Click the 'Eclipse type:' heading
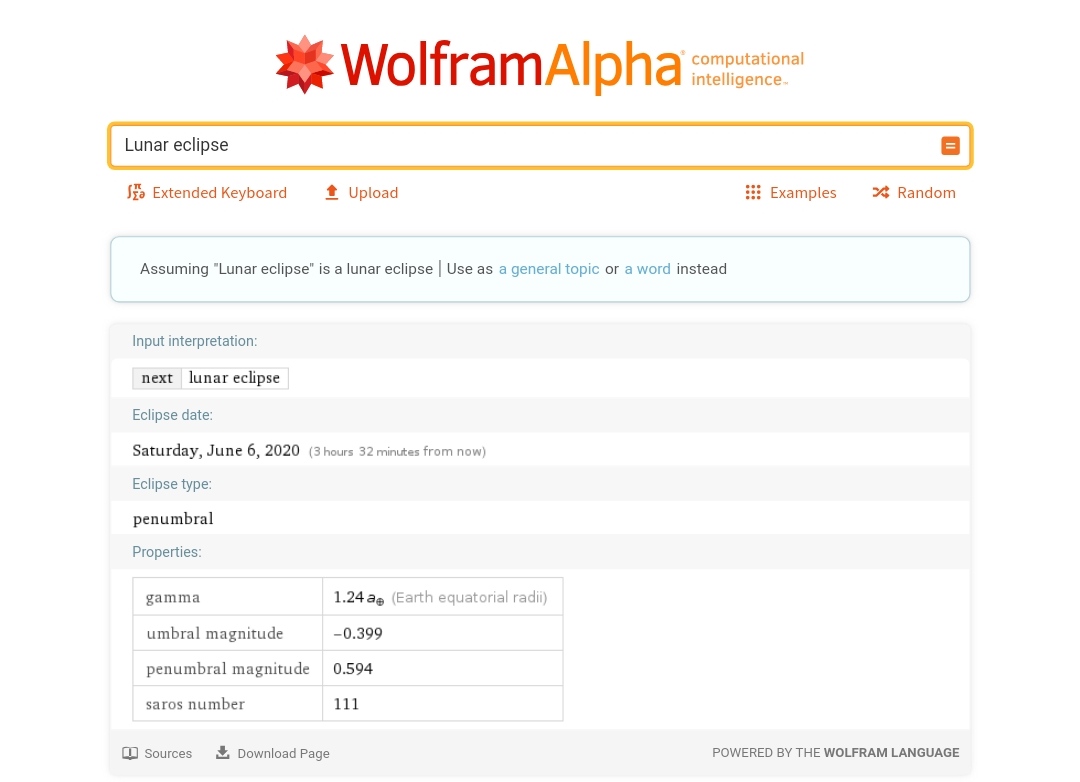 click(172, 484)
